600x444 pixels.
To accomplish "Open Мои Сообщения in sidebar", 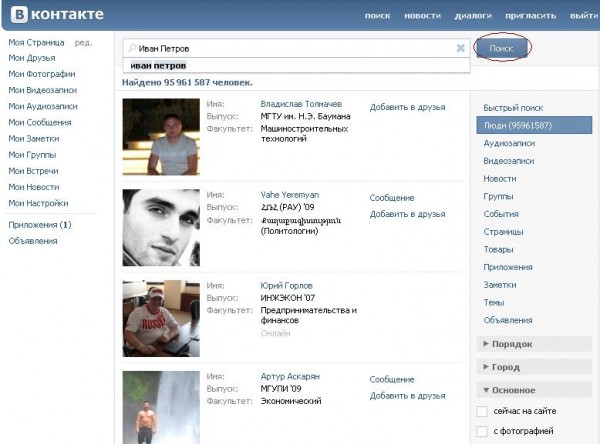I will [40, 122].
